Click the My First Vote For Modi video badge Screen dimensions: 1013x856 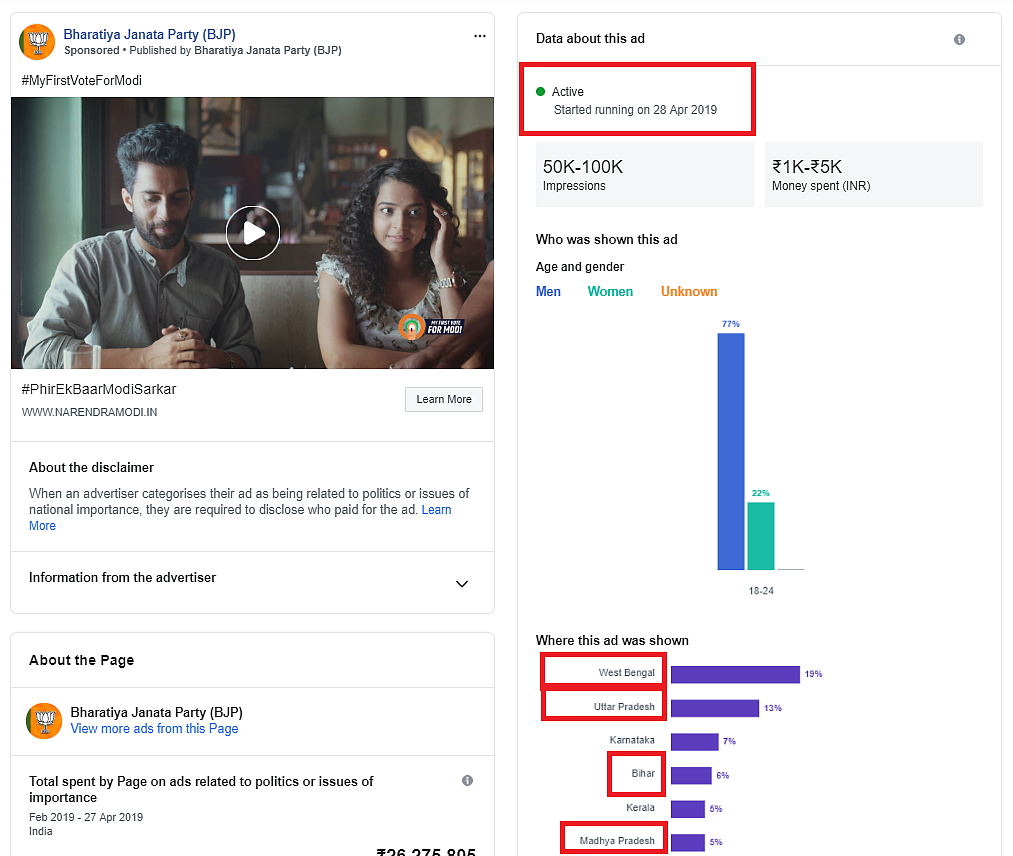pyautogui.click(x=431, y=327)
